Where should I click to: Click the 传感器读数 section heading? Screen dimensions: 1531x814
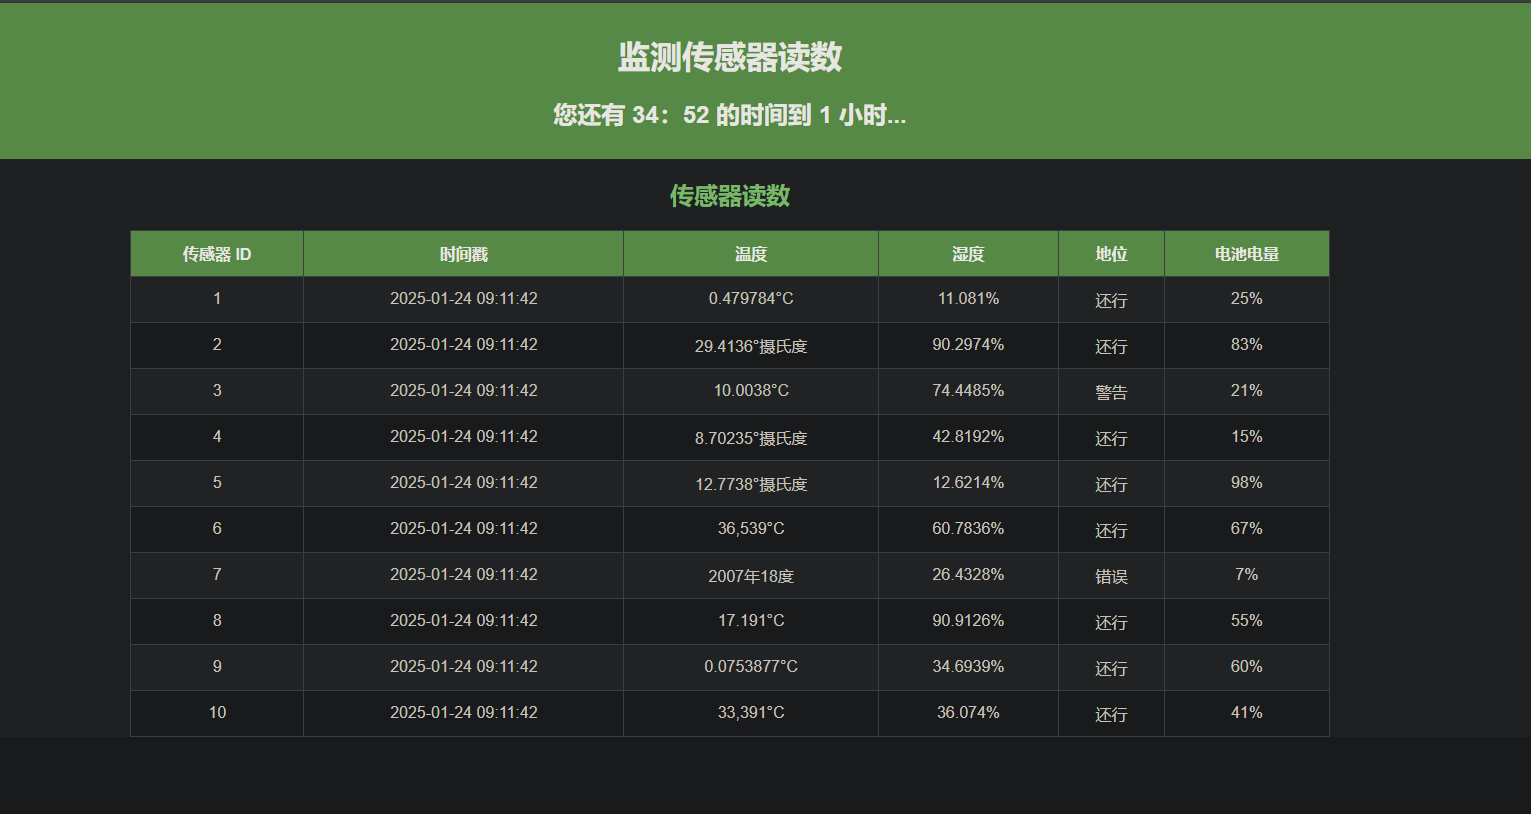tap(729, 196)
